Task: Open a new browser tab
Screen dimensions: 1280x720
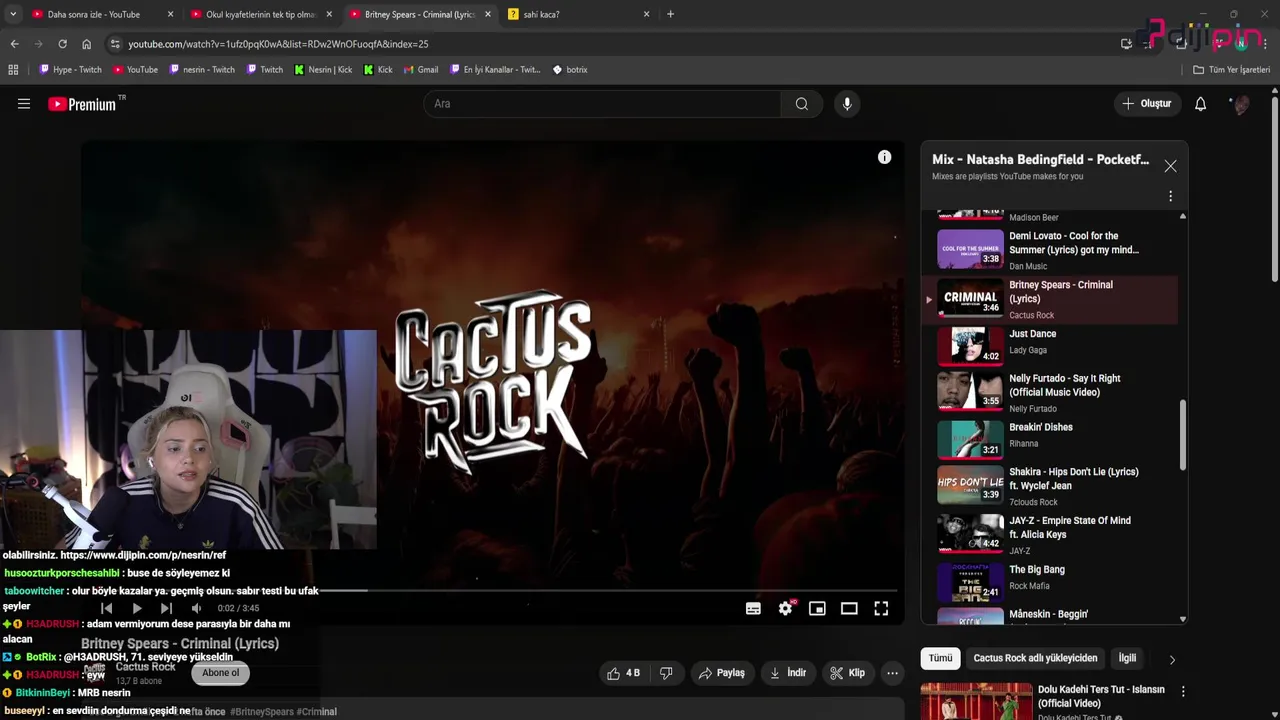Action: 670,14
